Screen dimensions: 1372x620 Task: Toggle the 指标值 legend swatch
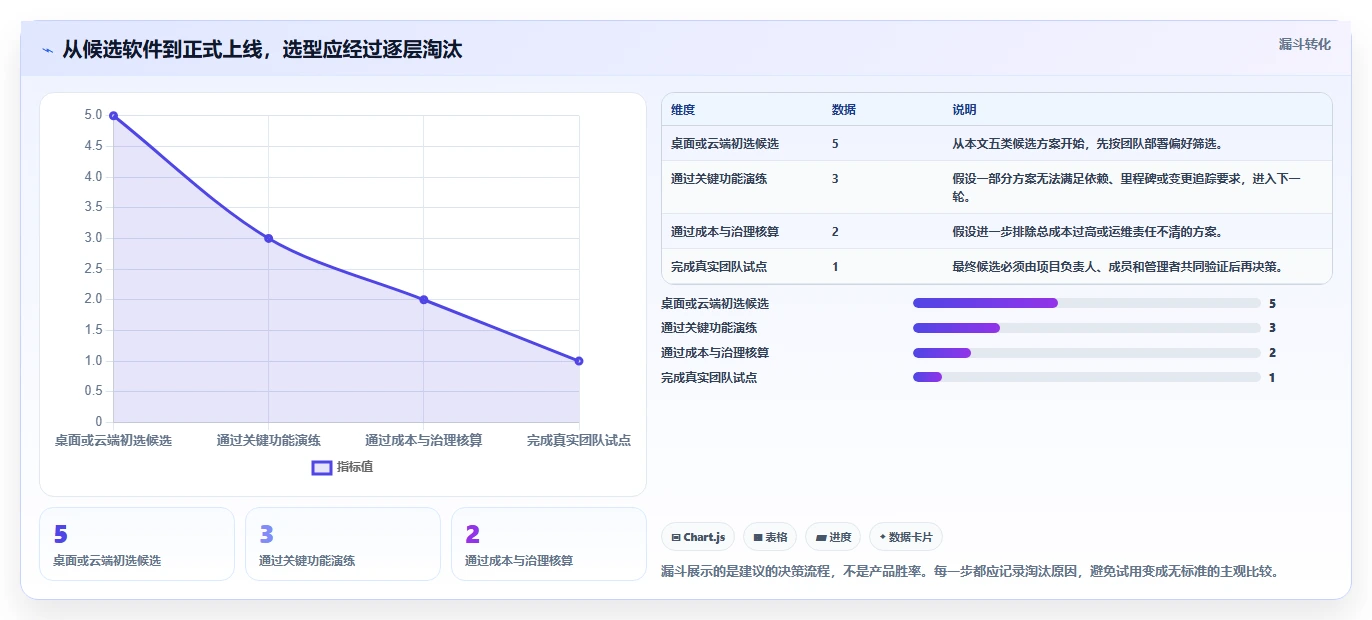coord(322,467)
